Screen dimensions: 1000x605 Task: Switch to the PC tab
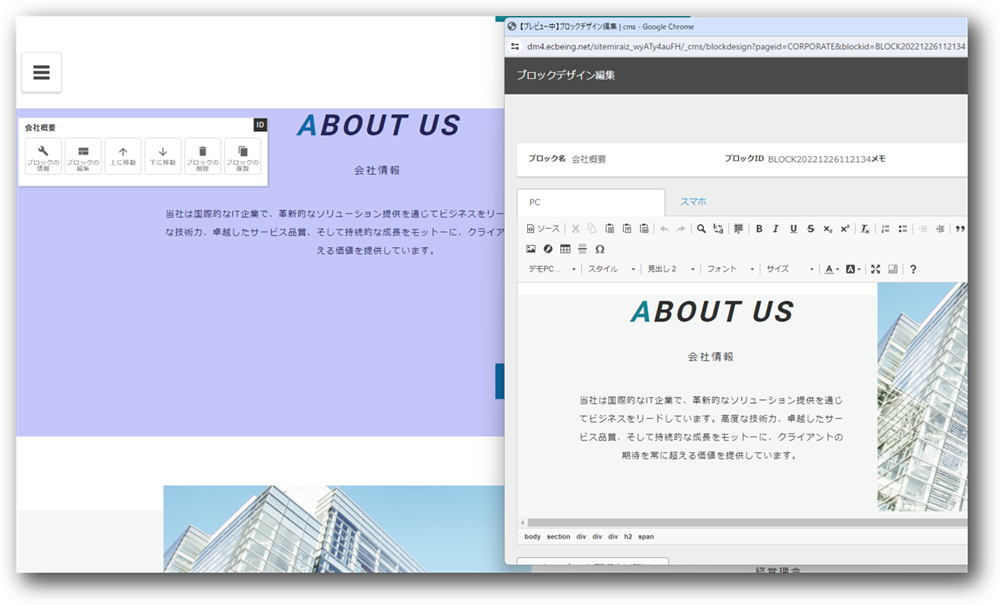tap(591, 202)
